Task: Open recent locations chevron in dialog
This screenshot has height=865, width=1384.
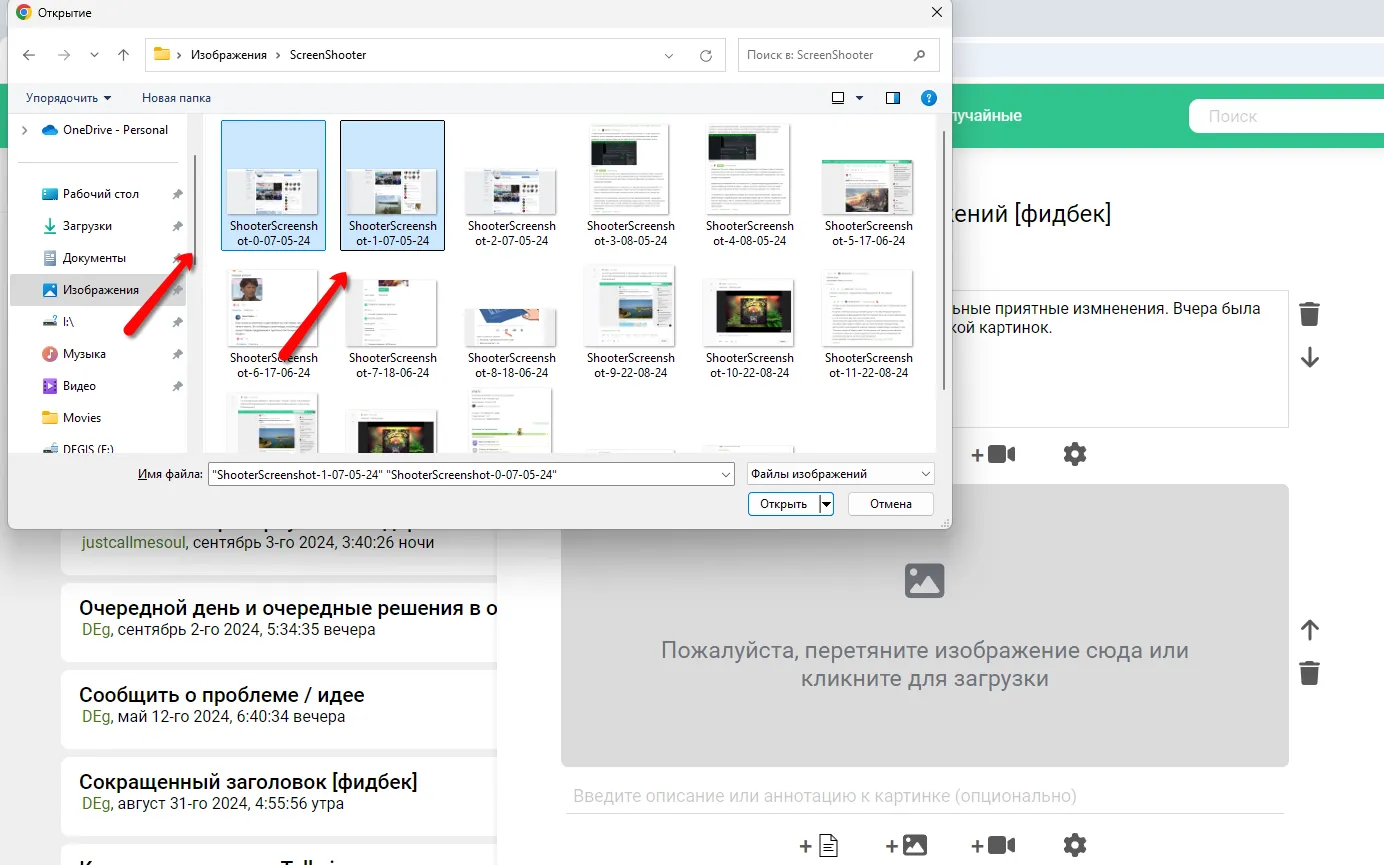Action: [x=94, y=56]
